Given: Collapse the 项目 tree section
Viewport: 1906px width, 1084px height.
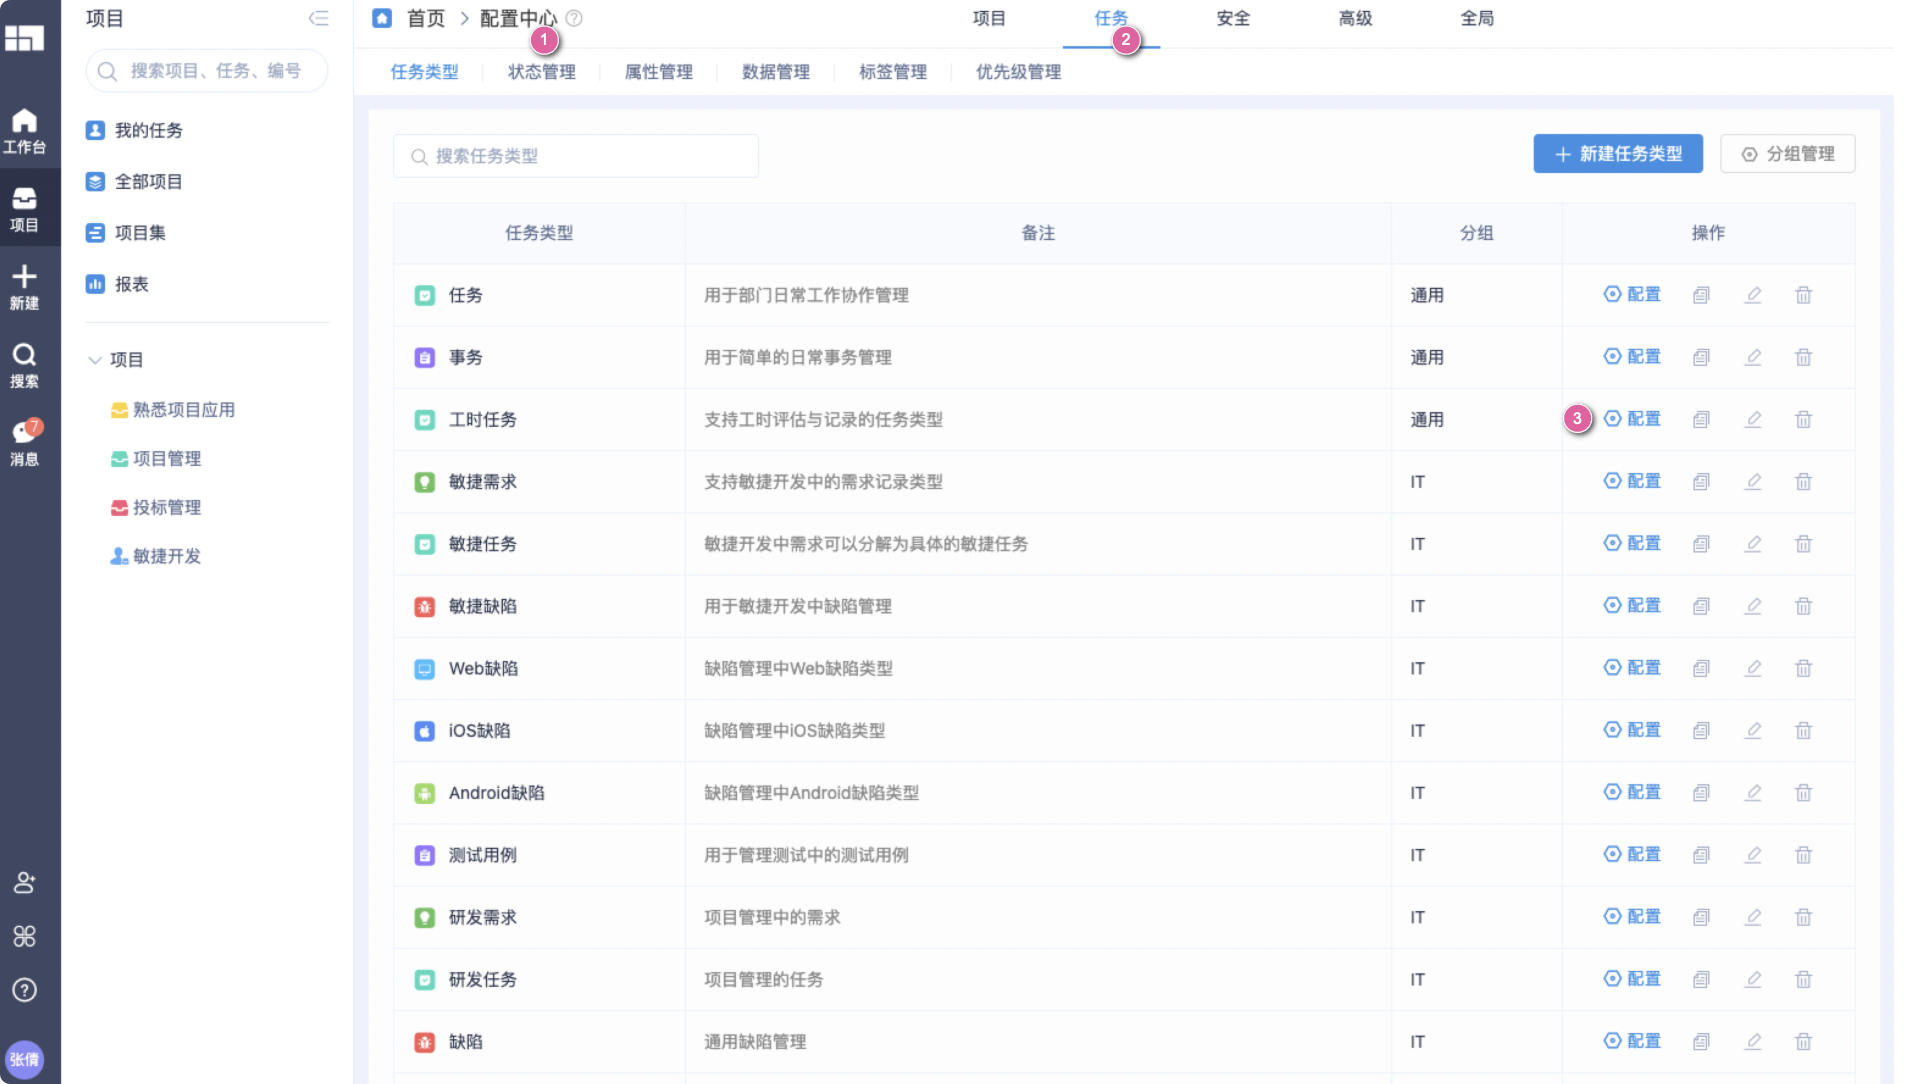Looking at the screenshot, I should 95,360.
